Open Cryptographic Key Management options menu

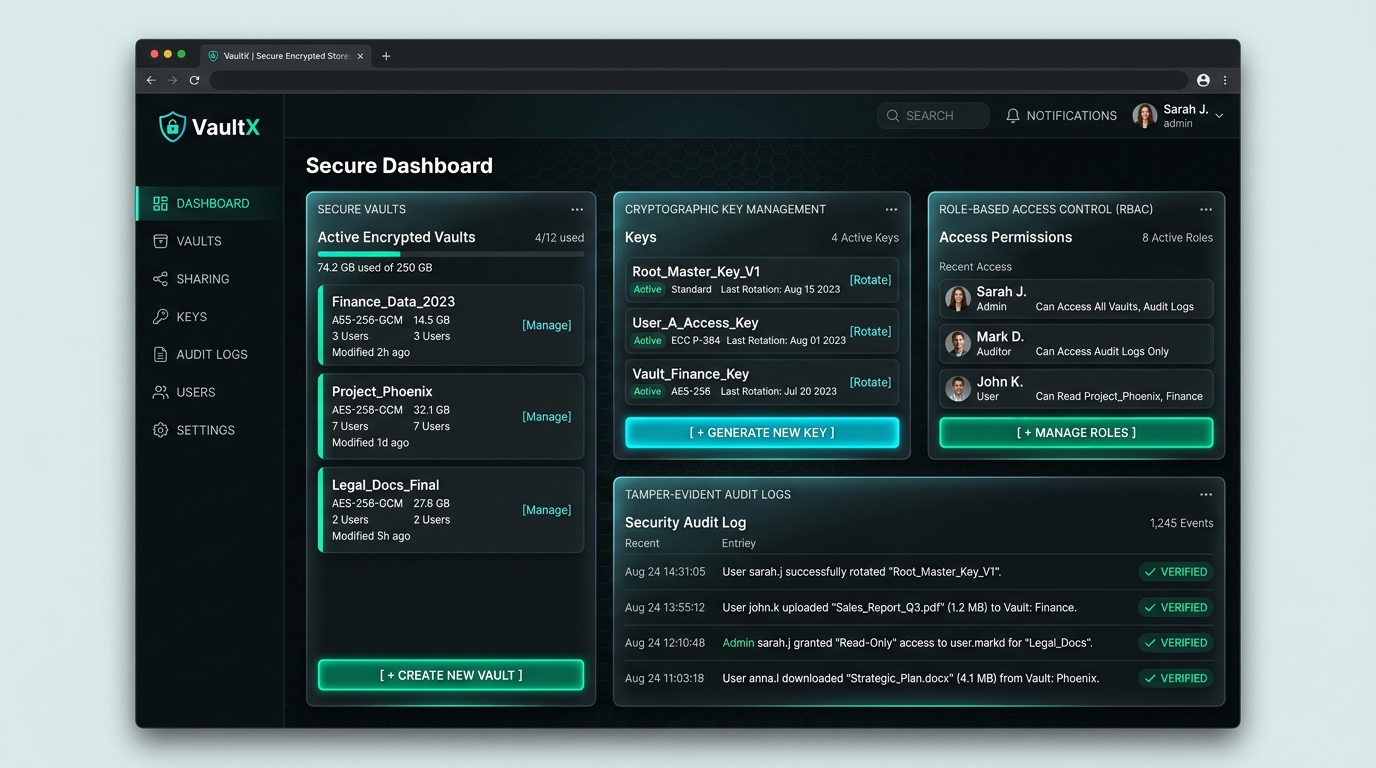(891, 210)
